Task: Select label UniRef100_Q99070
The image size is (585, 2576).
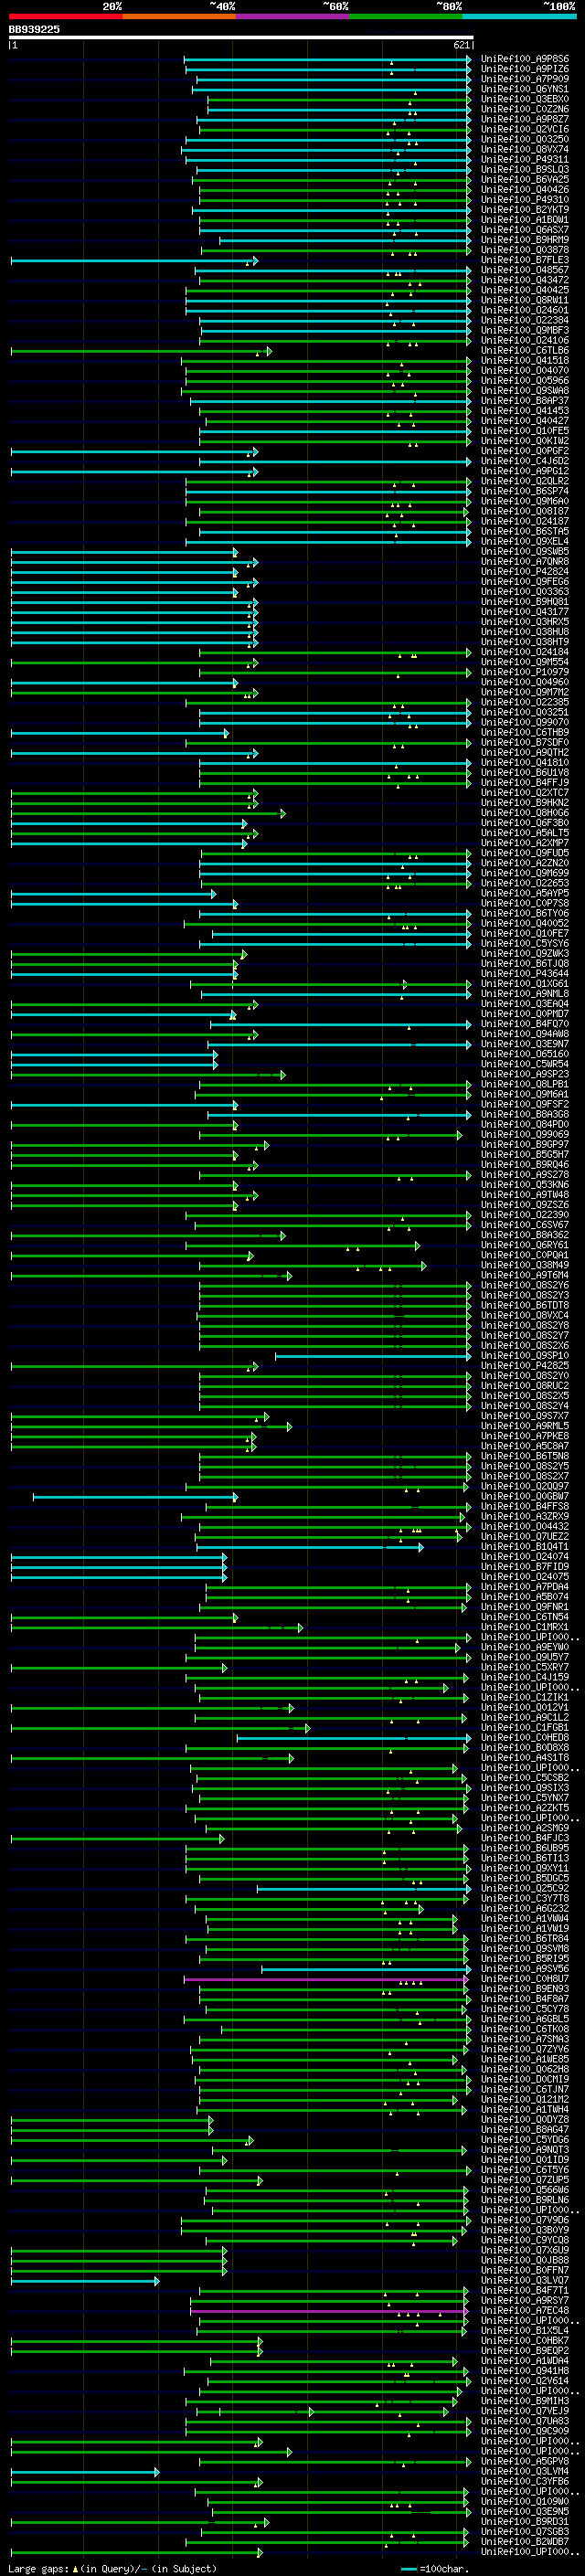Action: click(525, 722)
